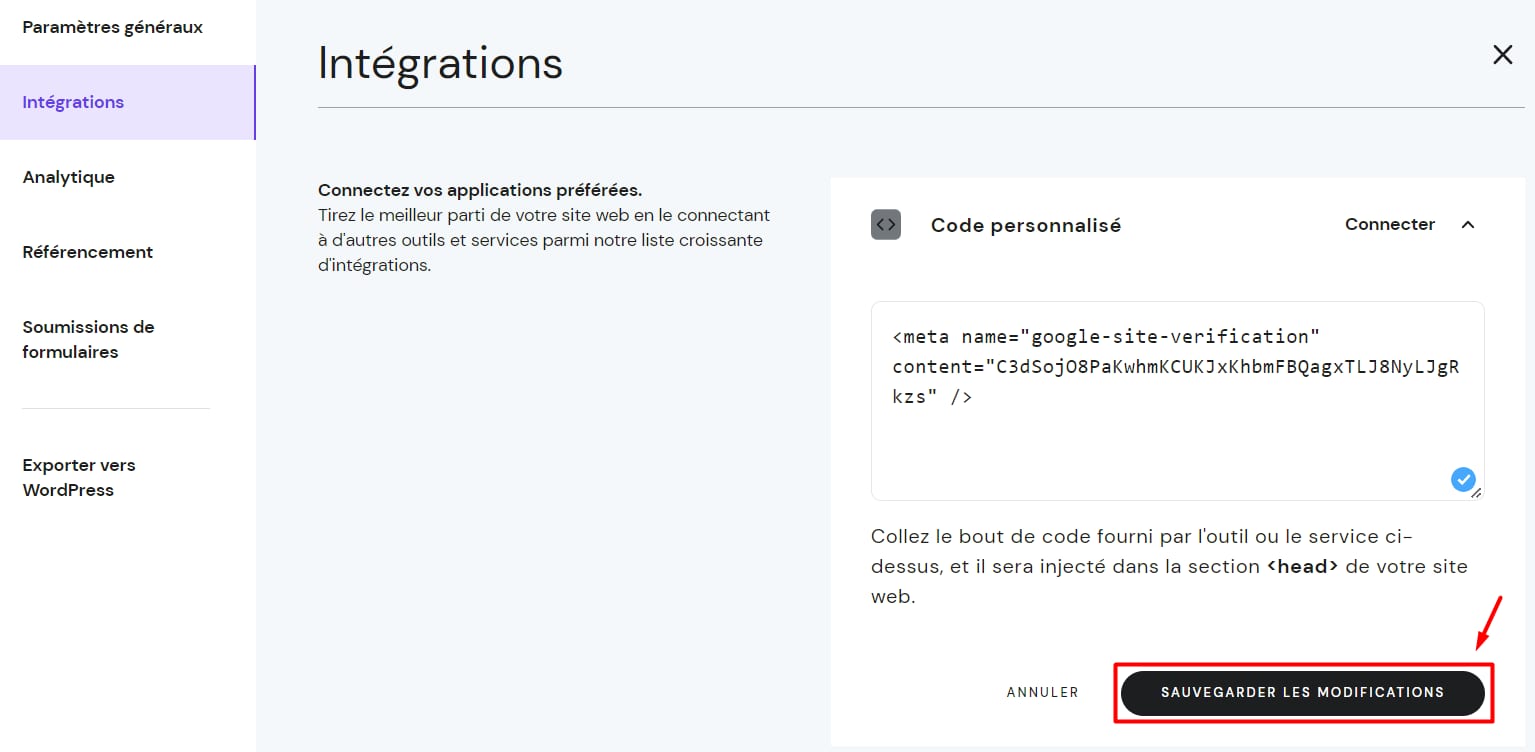Click the Connecter label

pyautogui.click(x=1389, y=224)
